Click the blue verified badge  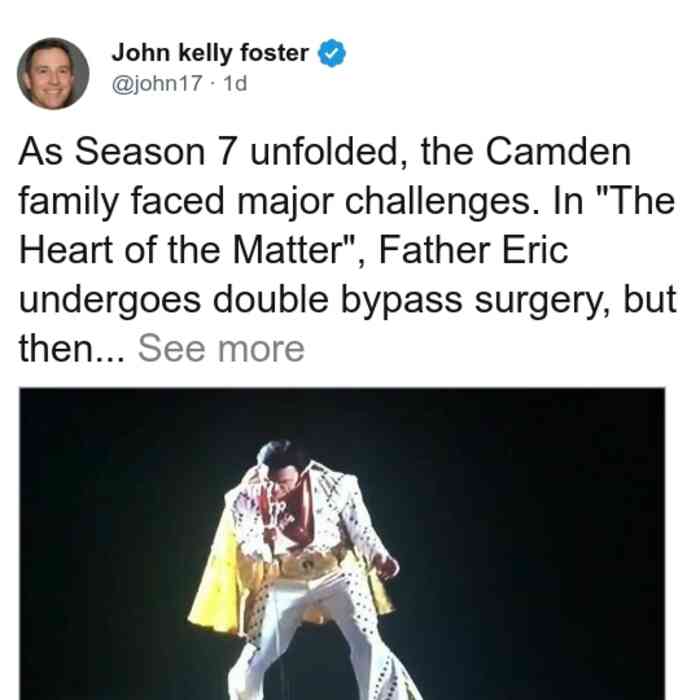pyautogui.click(x=331, y=53)
